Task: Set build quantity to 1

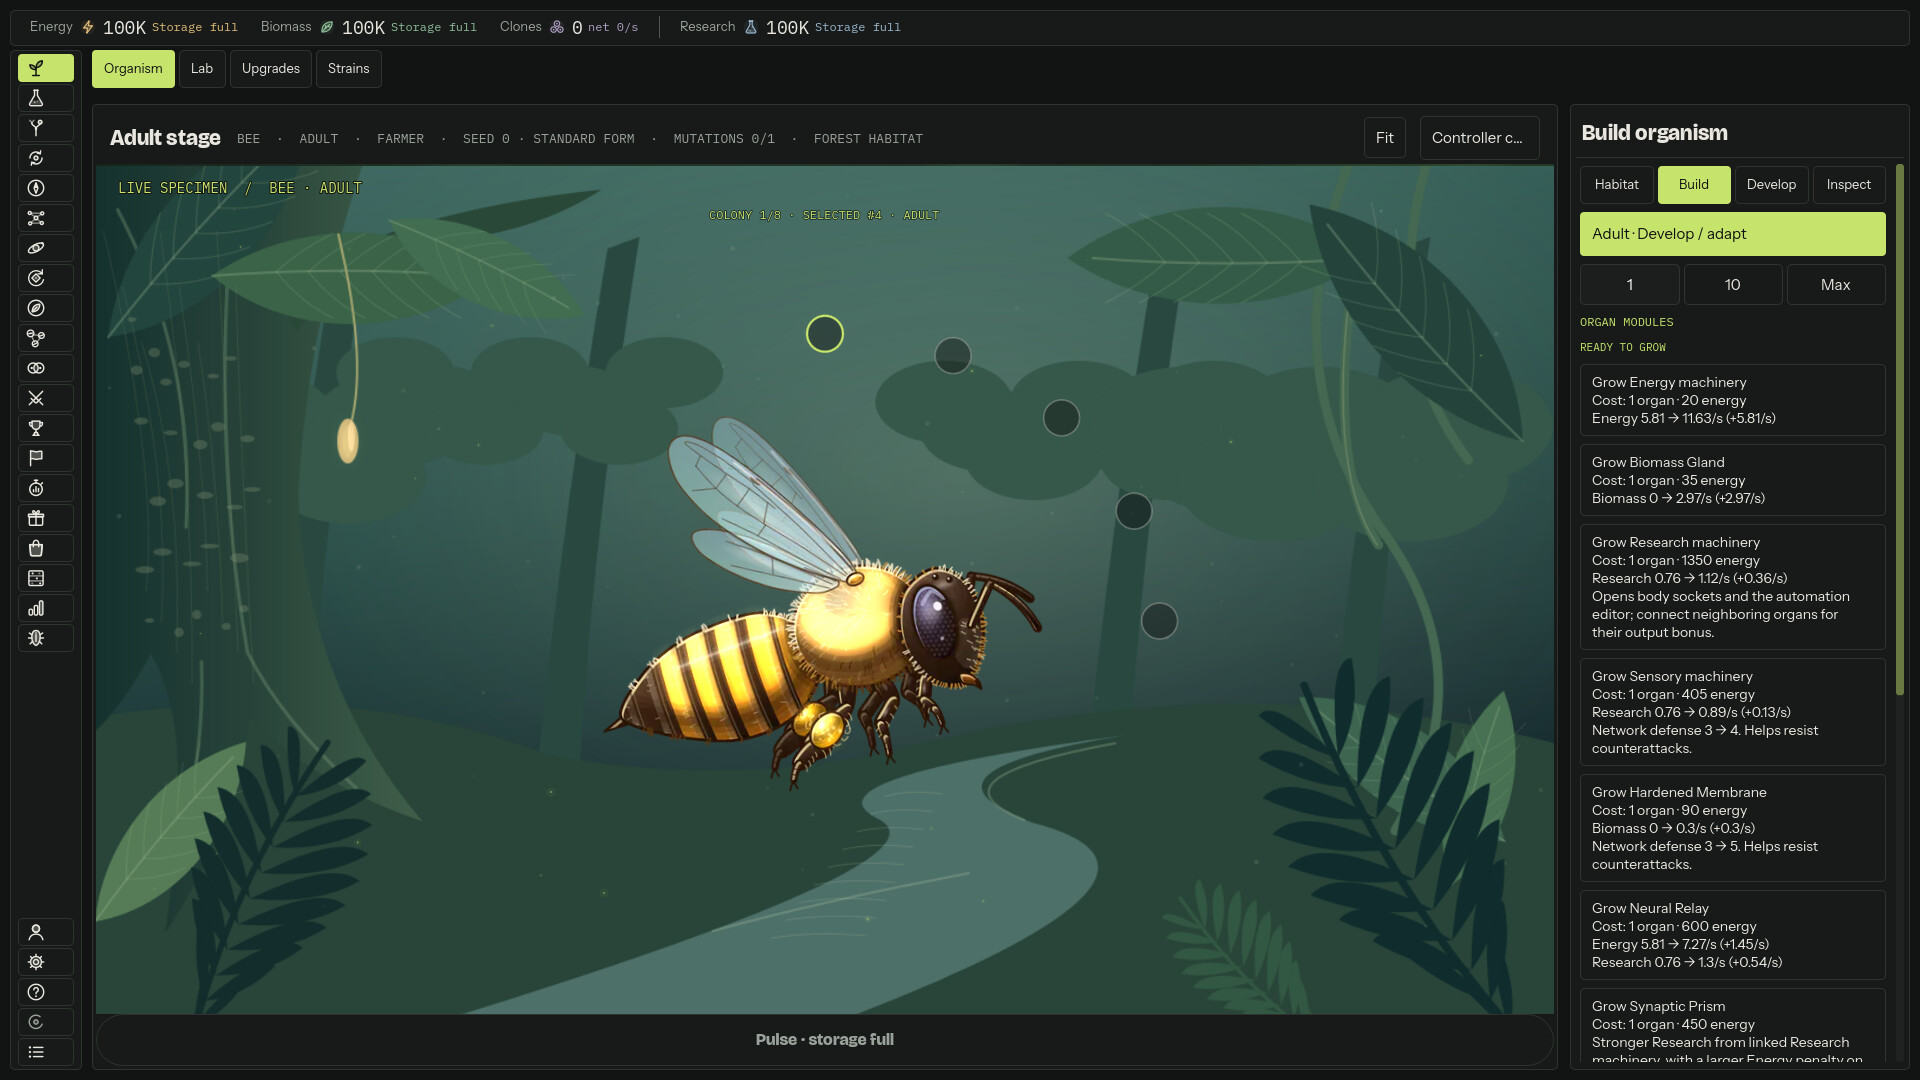Action: 1629,285
